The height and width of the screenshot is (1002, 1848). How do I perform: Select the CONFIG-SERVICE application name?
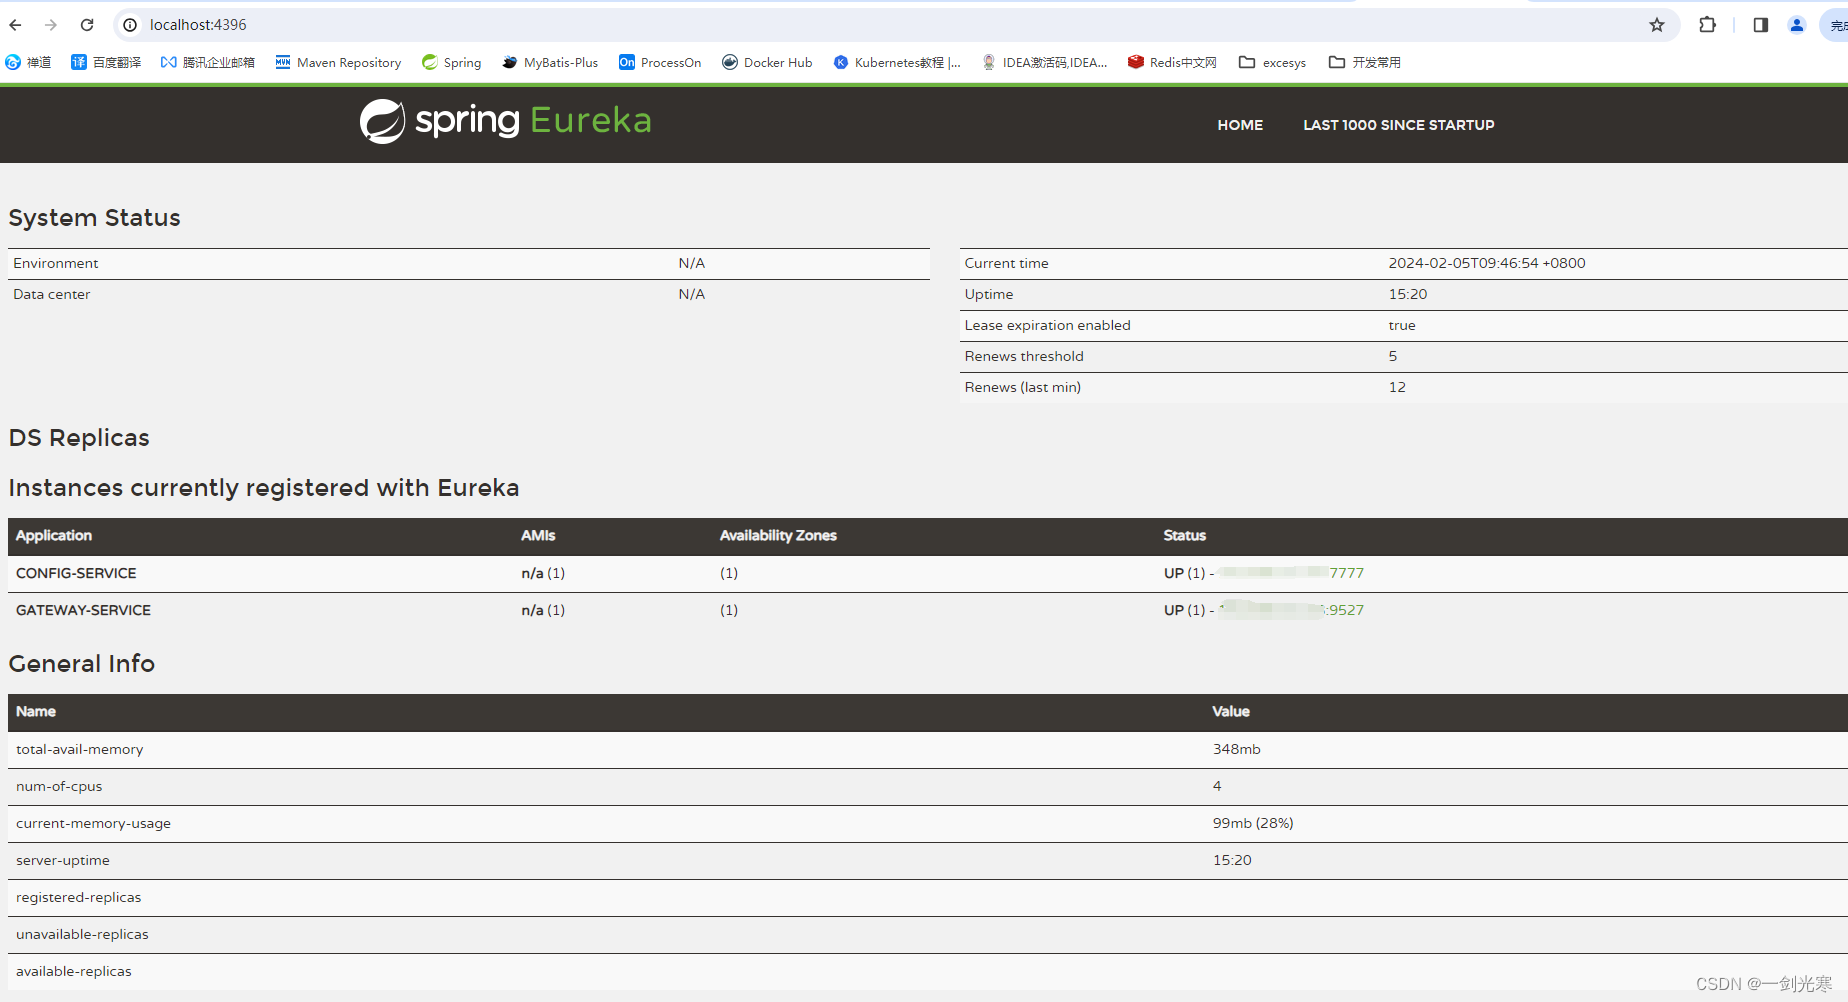pyautogui.click(x=76, y=573)
